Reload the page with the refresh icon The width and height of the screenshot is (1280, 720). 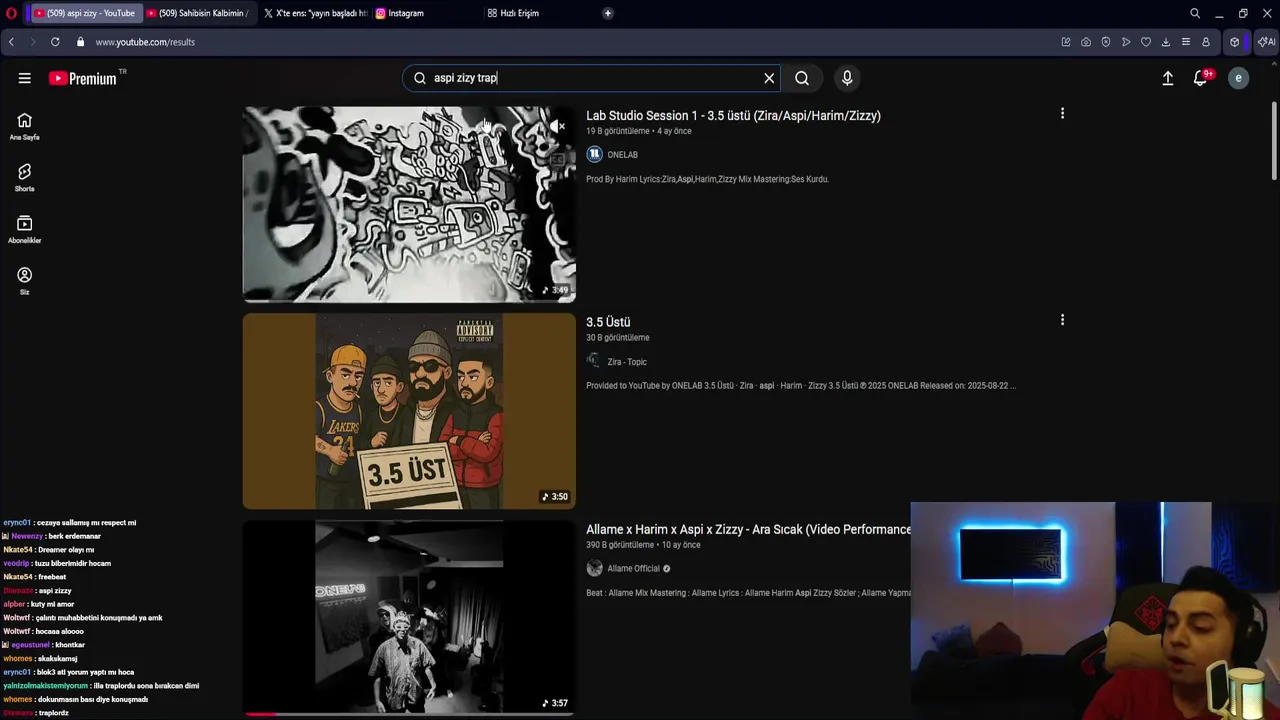pos(55,42)
